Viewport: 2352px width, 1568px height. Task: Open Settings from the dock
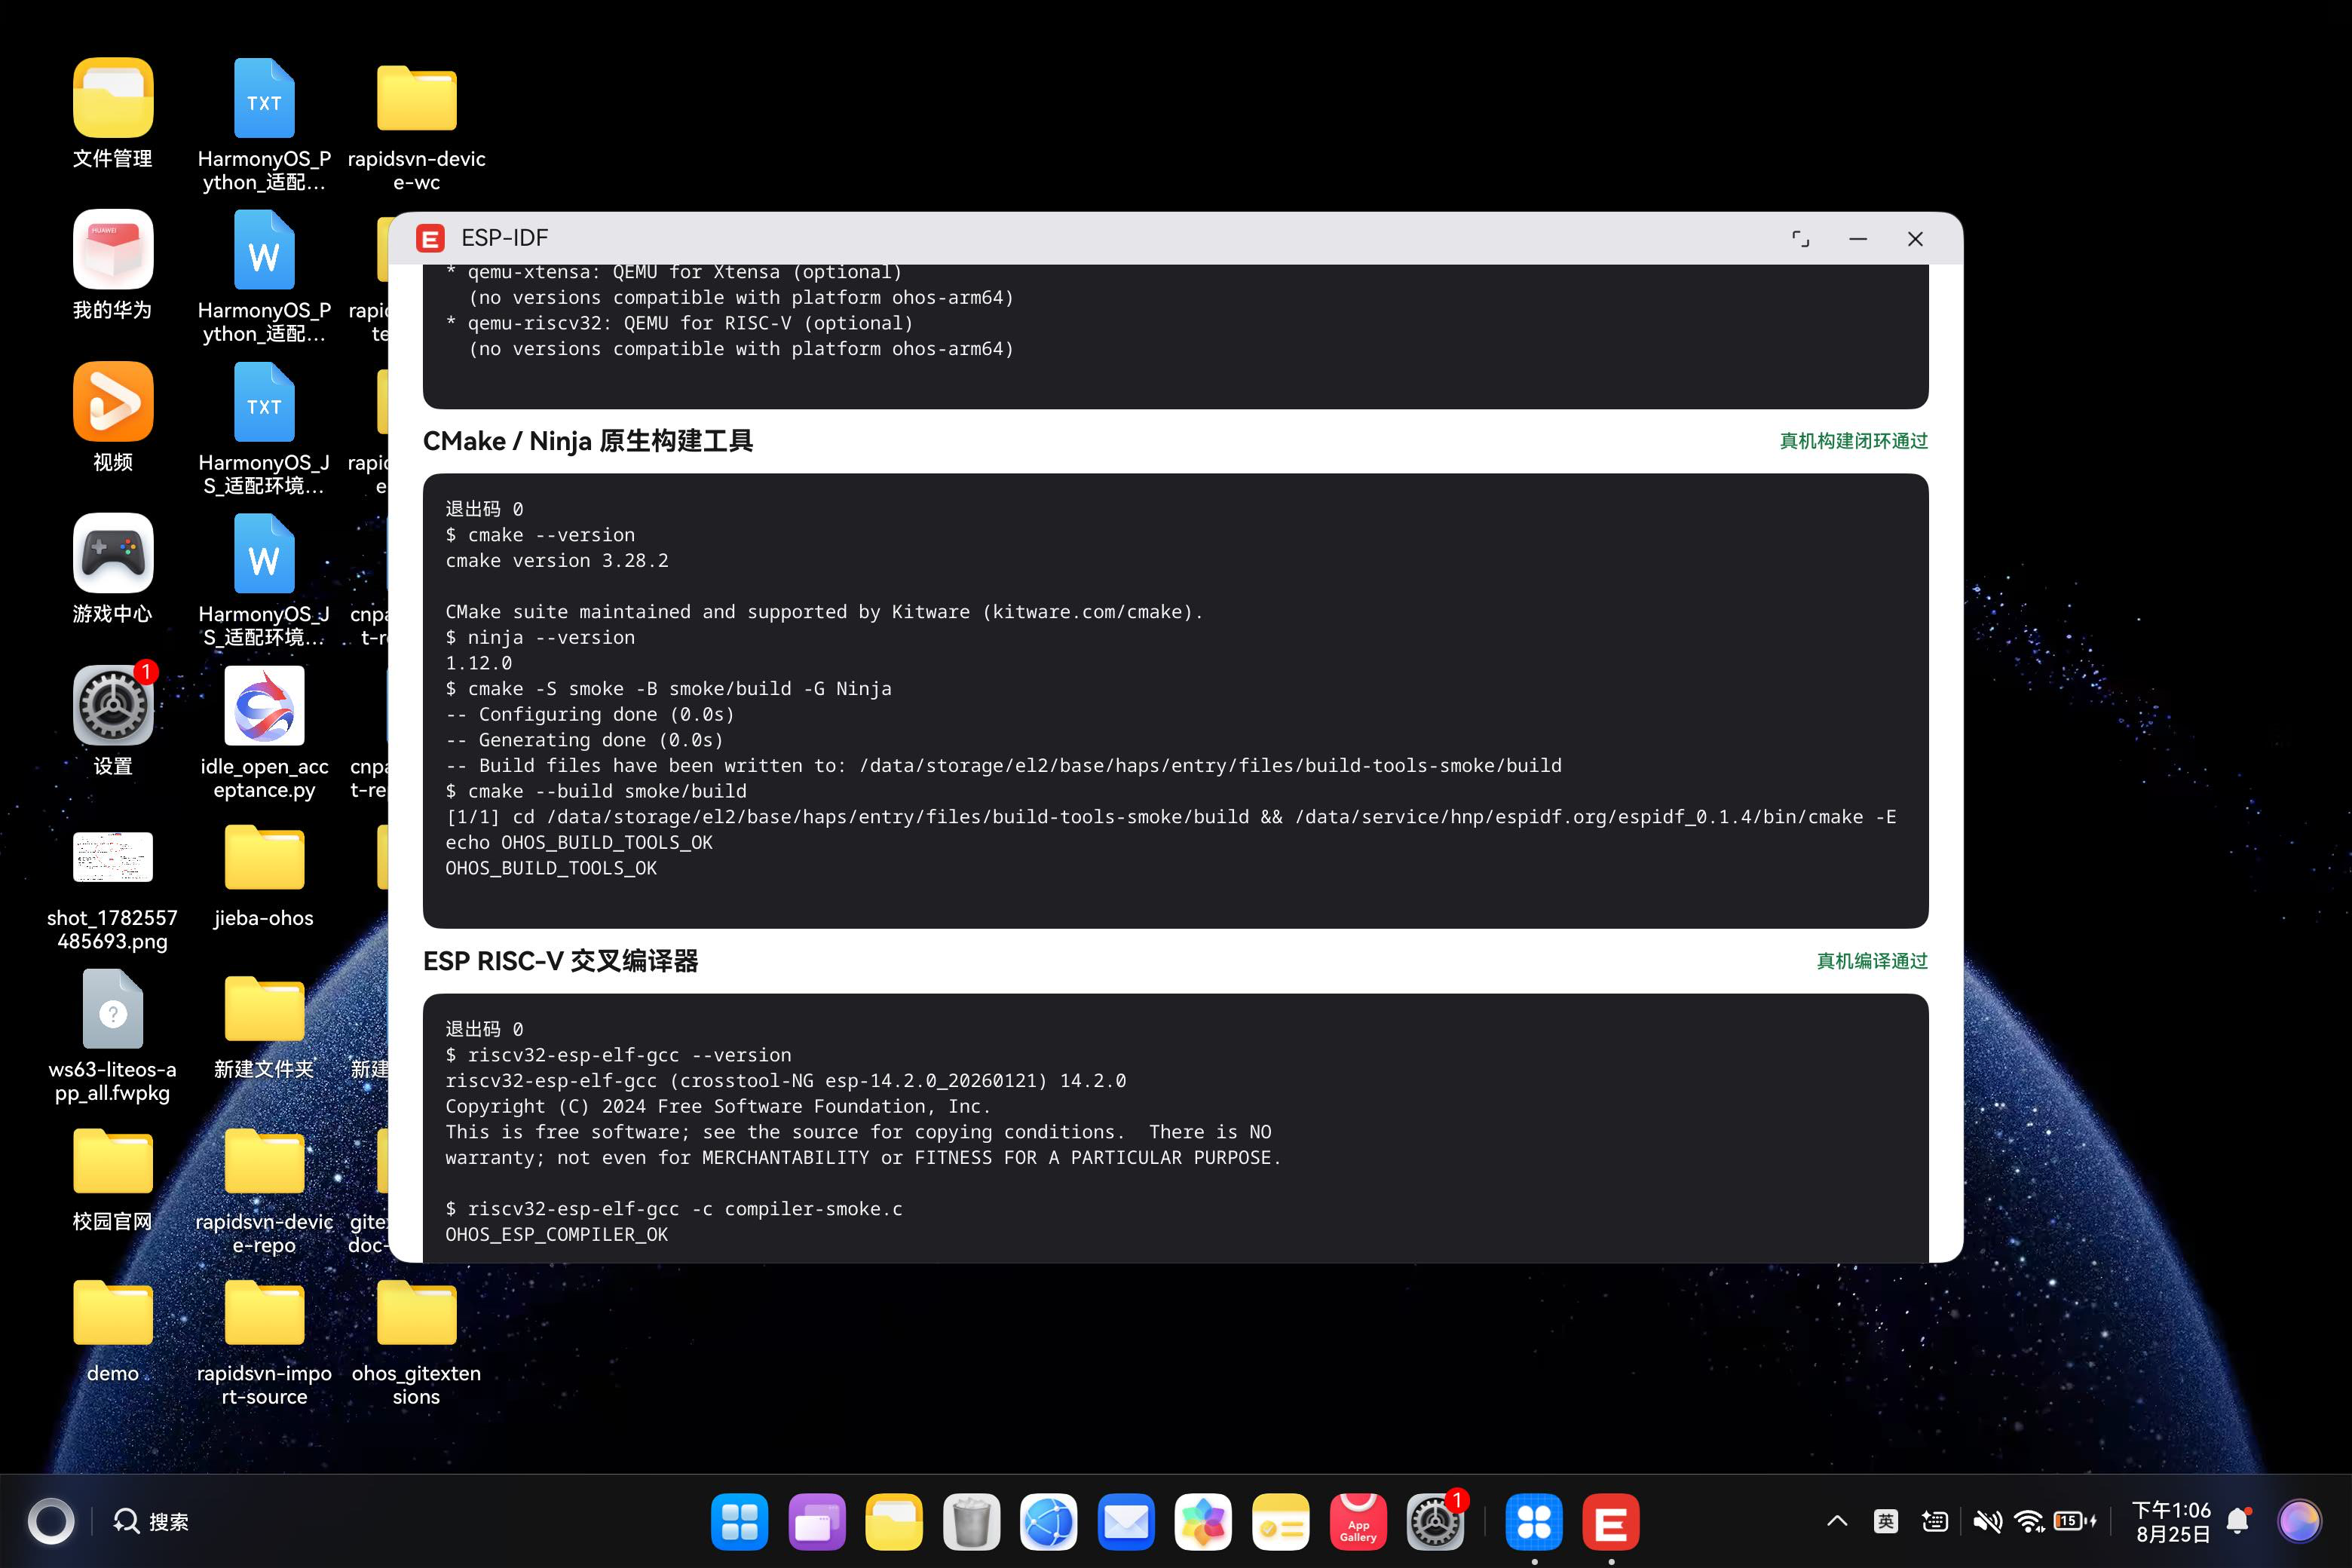click(1435, 1521)
